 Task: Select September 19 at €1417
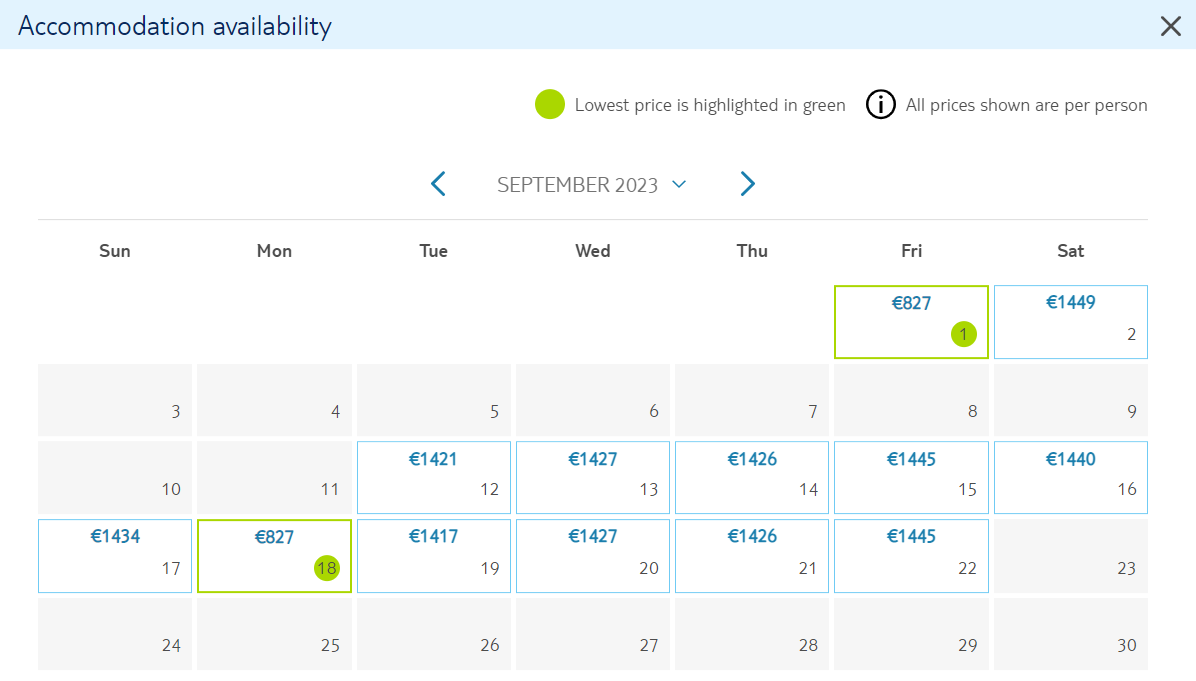coord(433,556)
